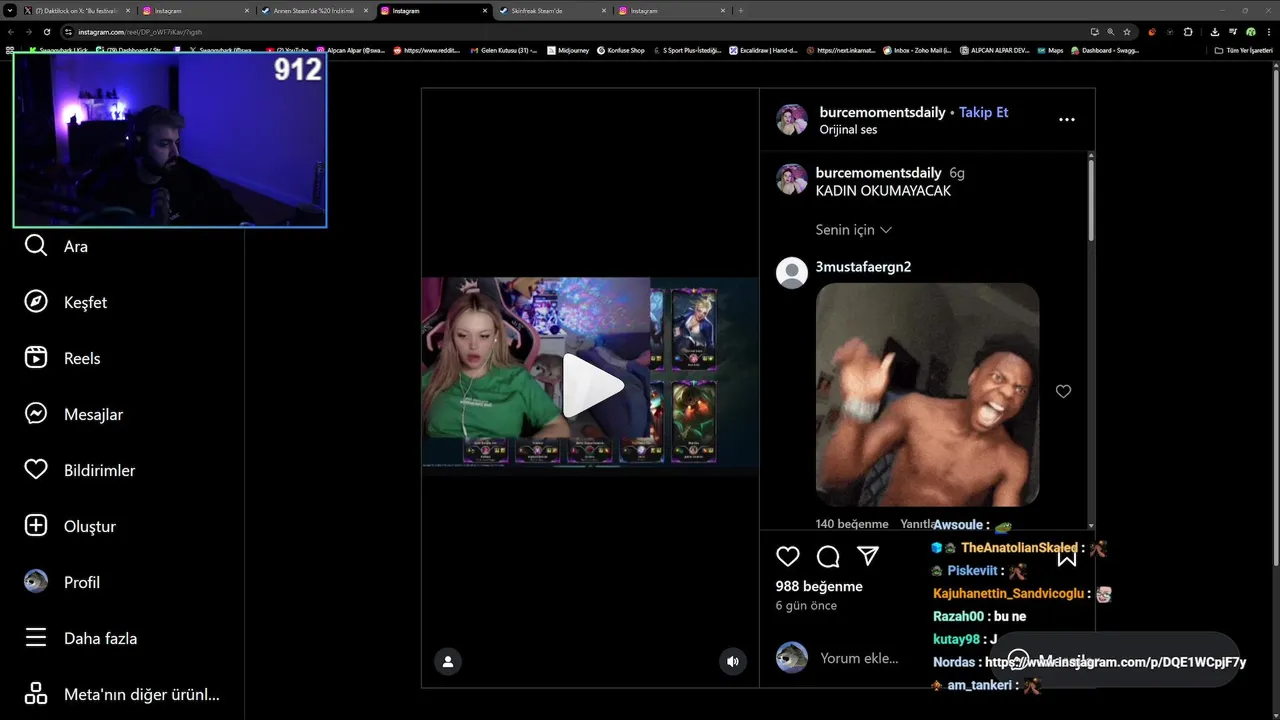Close the active Instagram tab
Screen dimensions: 1280x720
point(486,10)
